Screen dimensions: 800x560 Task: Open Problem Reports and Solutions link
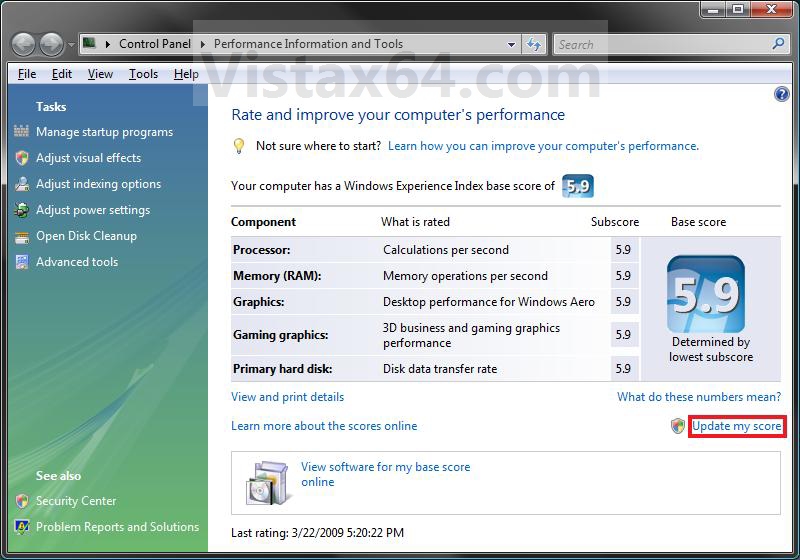click(x=117, y=527)
